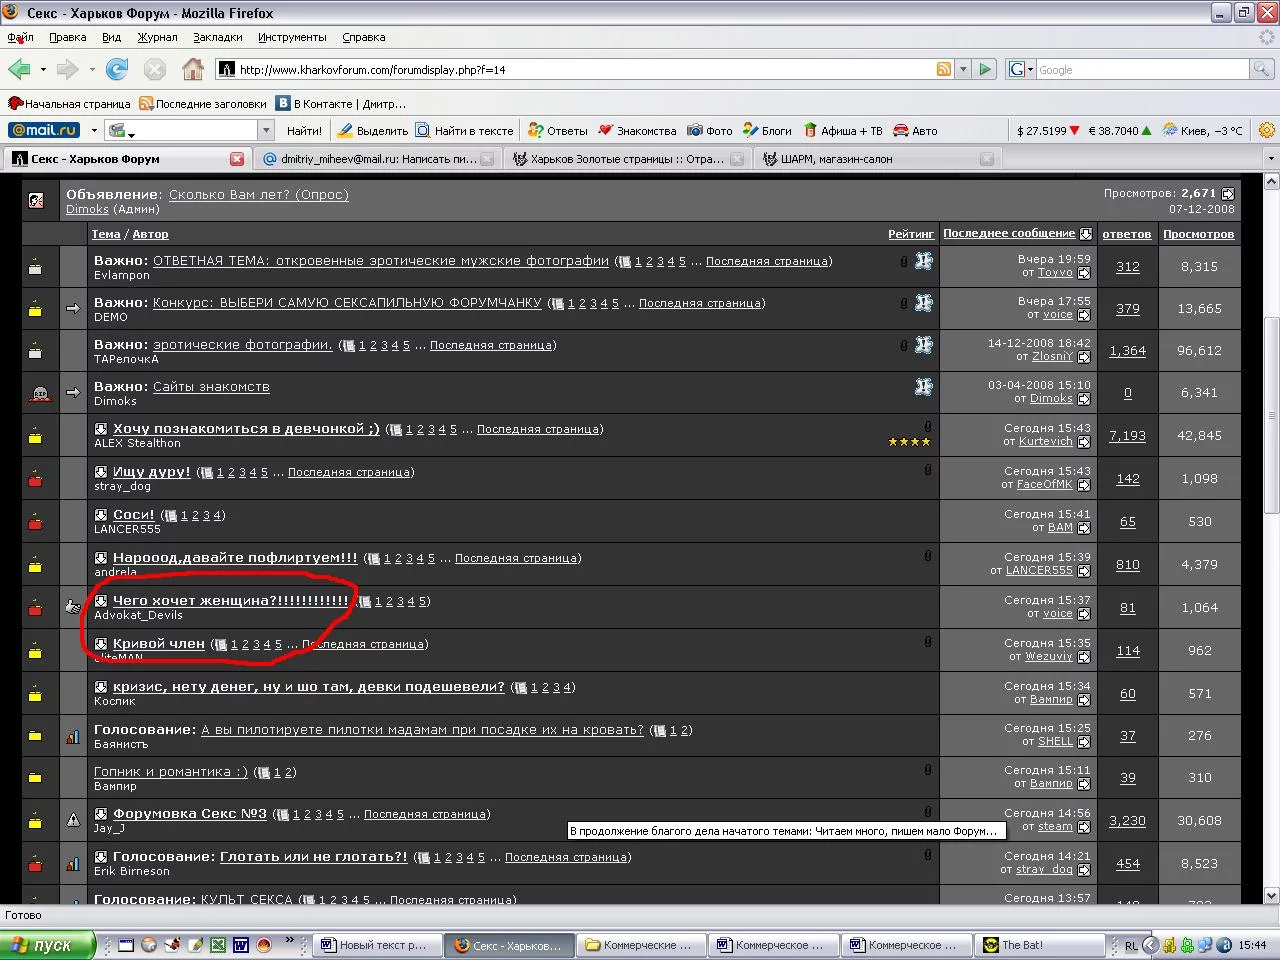Go back with the green Back arrow
Screen dimensions: 1280x960
[19, 69]
